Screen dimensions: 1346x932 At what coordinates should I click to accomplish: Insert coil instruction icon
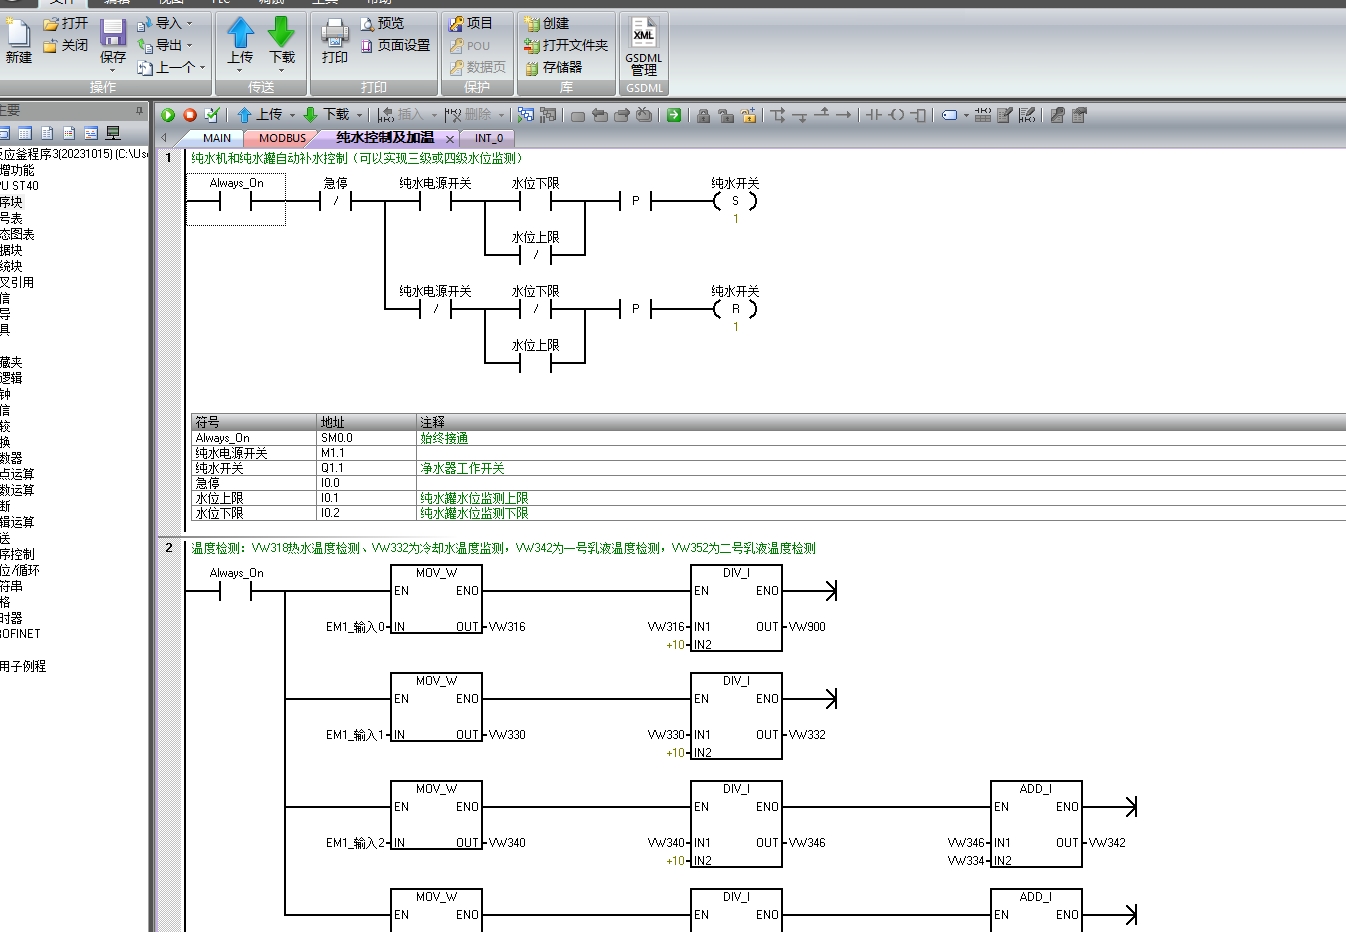[x=896, y=115]
